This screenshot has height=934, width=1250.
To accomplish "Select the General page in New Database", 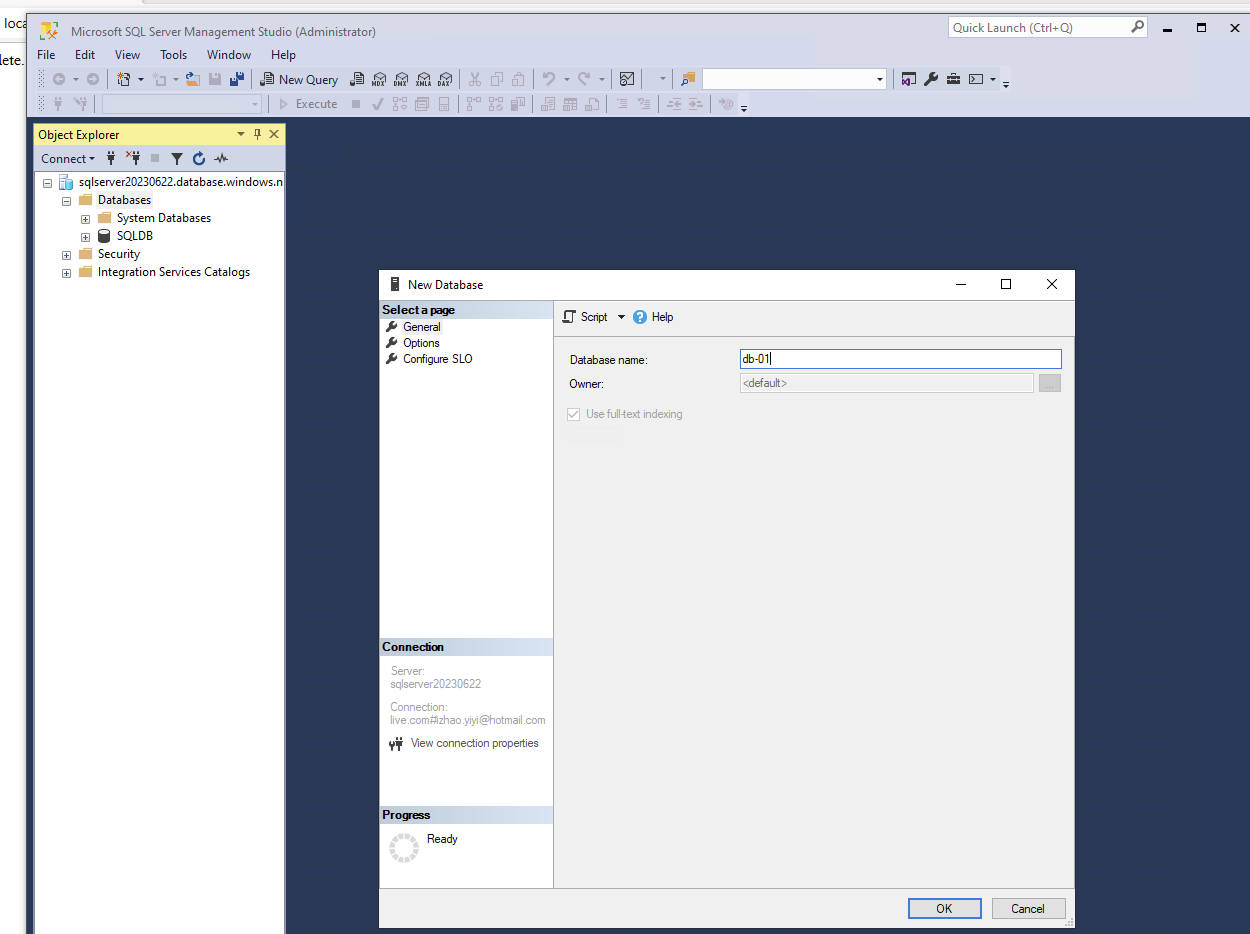I will (422, 327).
